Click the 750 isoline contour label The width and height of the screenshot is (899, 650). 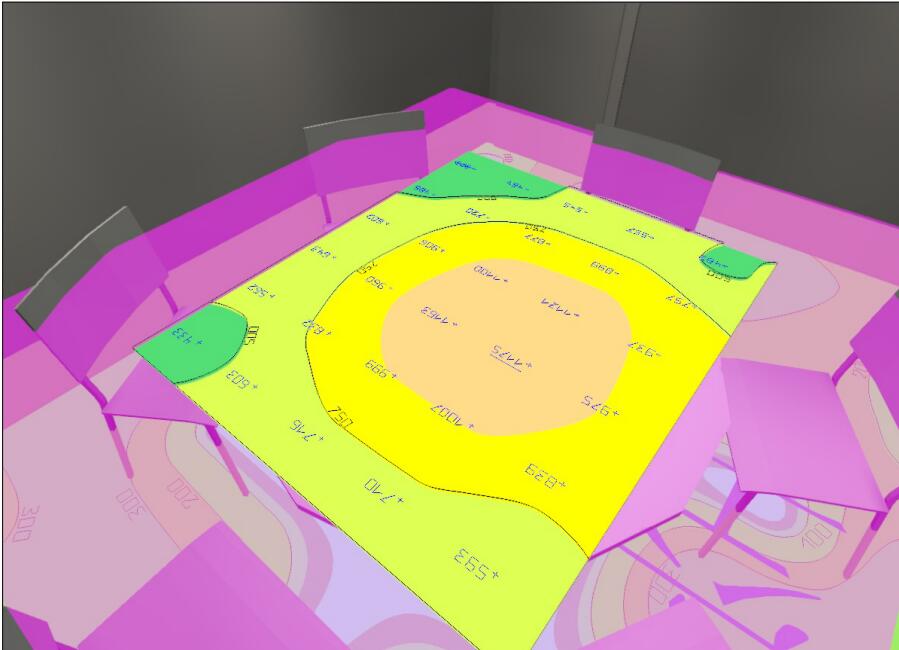coord(341,422)
